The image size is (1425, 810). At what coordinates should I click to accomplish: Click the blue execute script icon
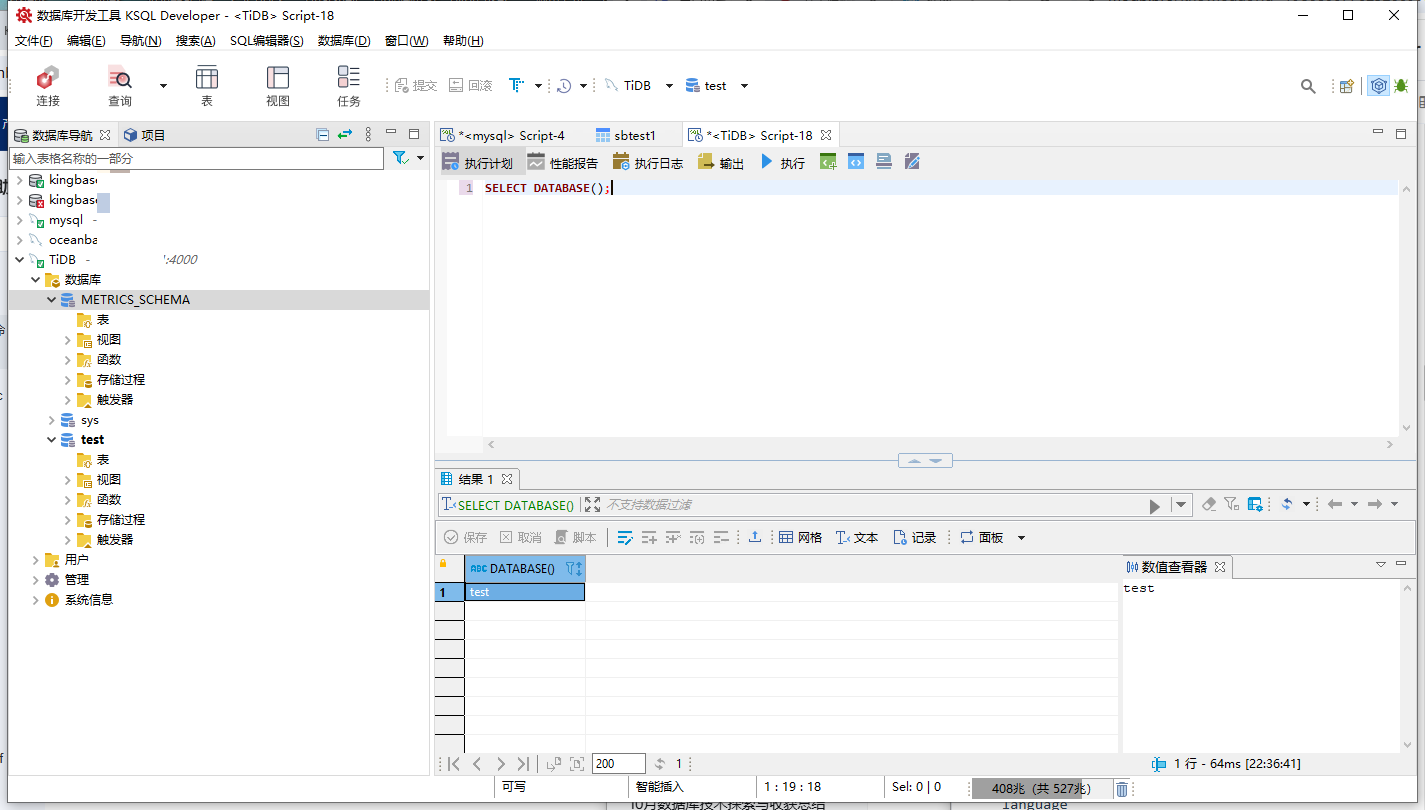pos(856,162)
